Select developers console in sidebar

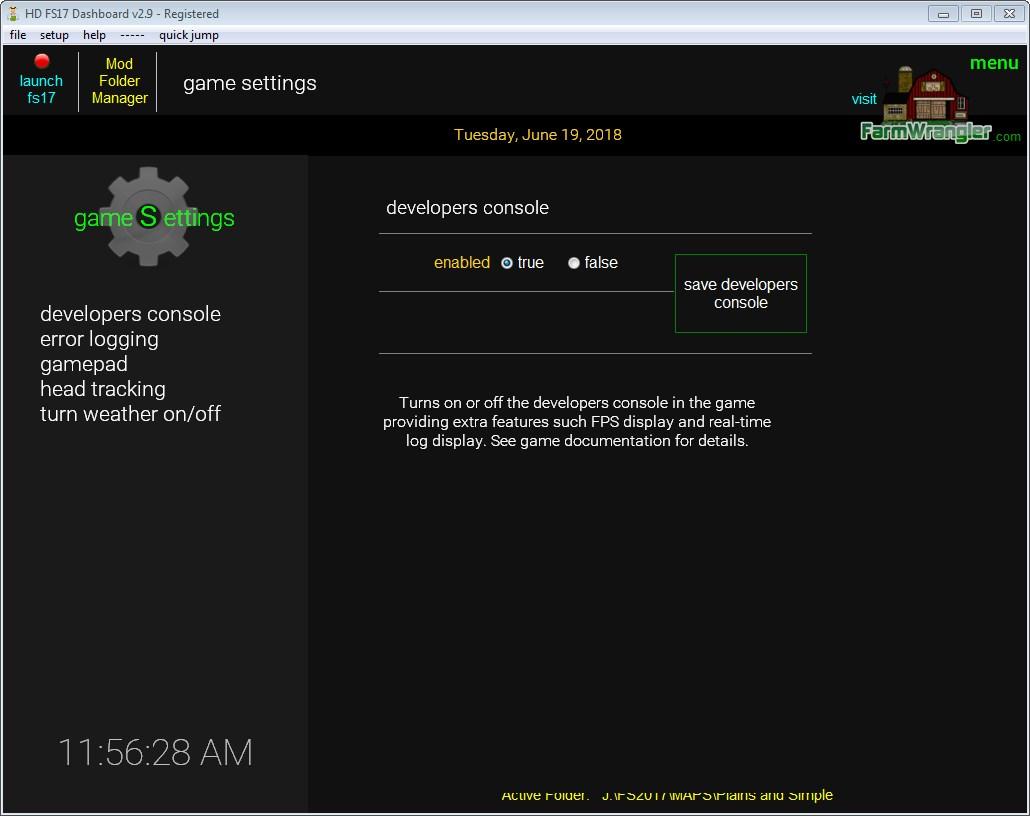(x=130, y=314)
